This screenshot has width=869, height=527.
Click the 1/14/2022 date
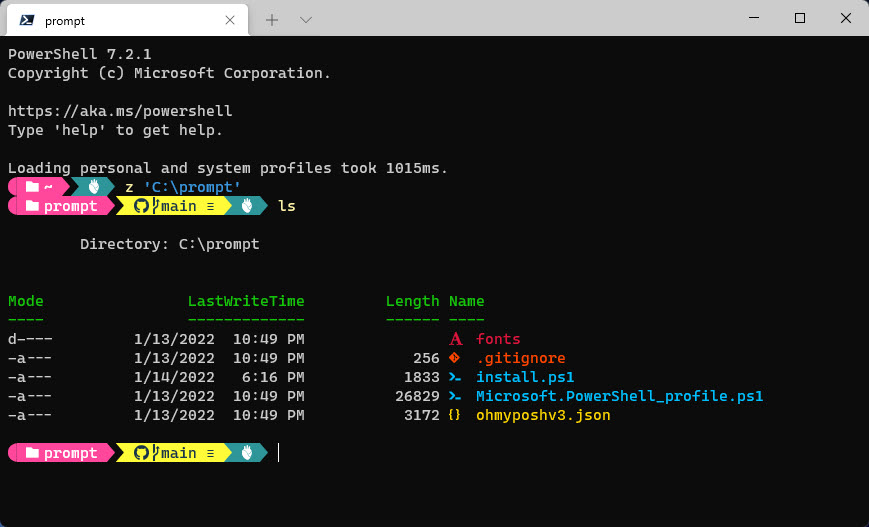tap(174, 377)
